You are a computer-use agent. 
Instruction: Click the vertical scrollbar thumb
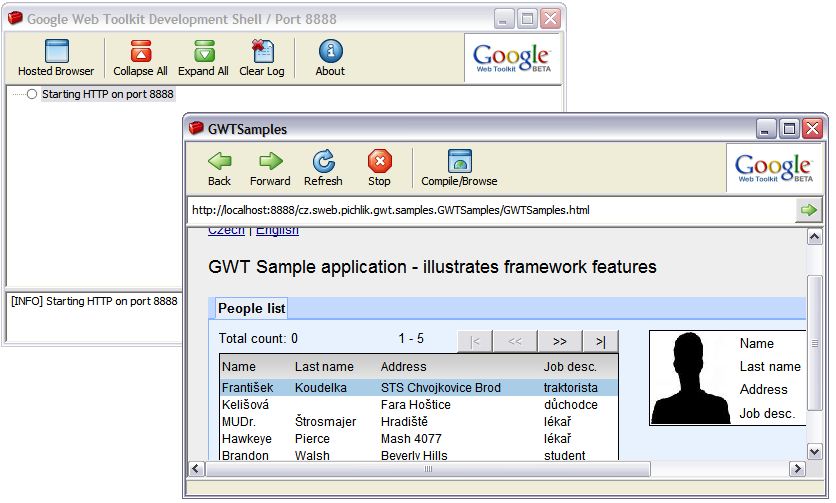[x=814, y=343]
